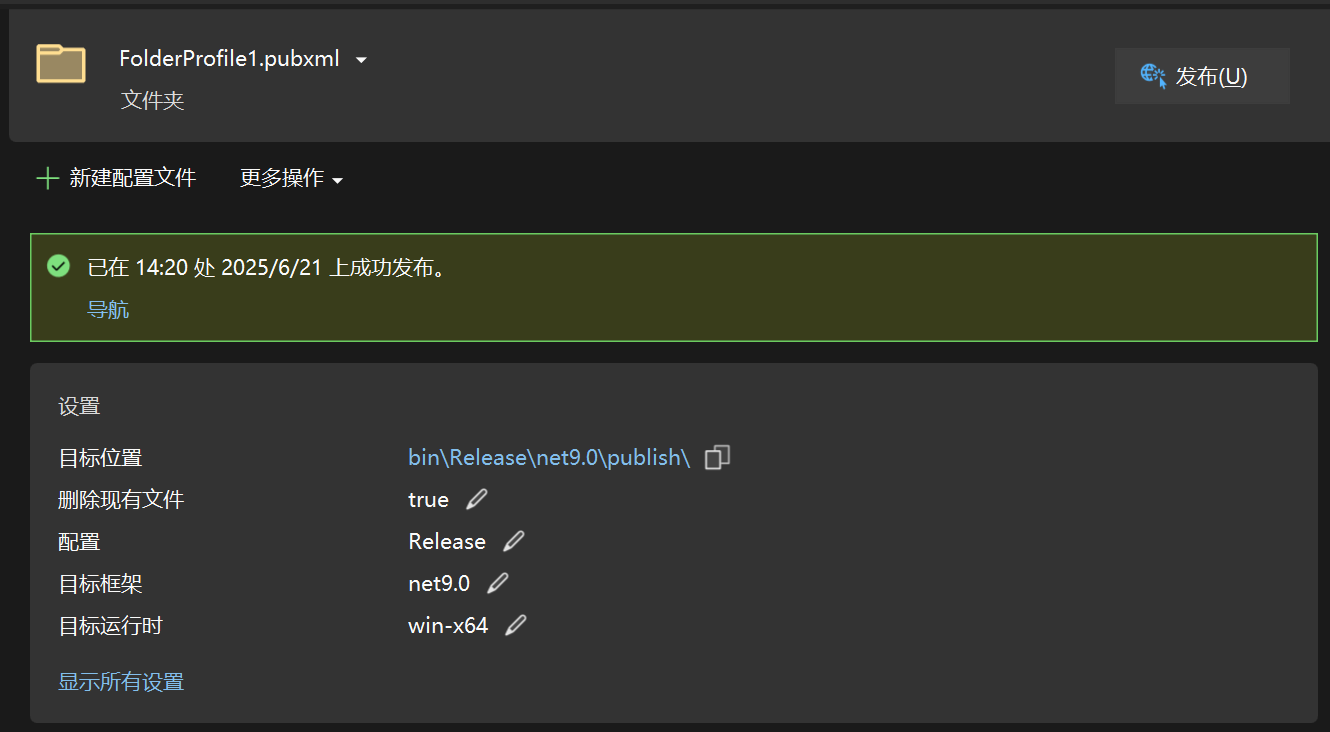Edit the net9.0 target framework
This screenshot has width=1330, height=732.
click(497, 583)
